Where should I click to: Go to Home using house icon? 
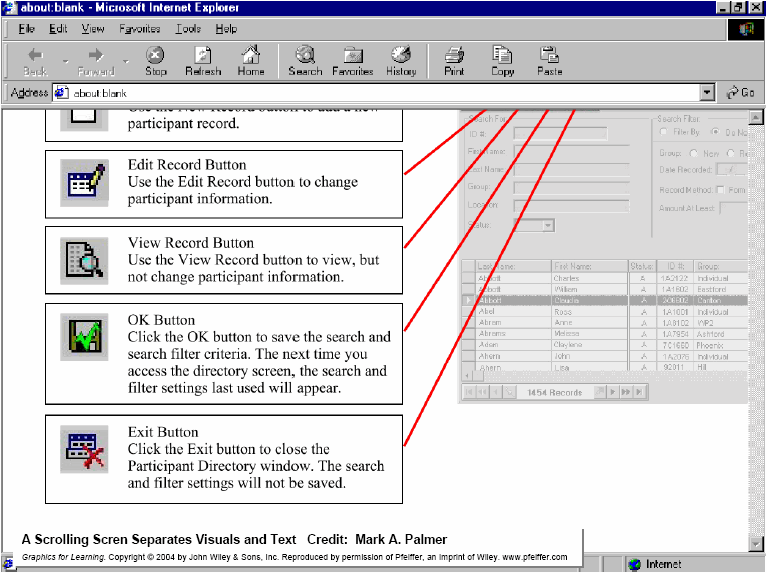click(251, 55)
